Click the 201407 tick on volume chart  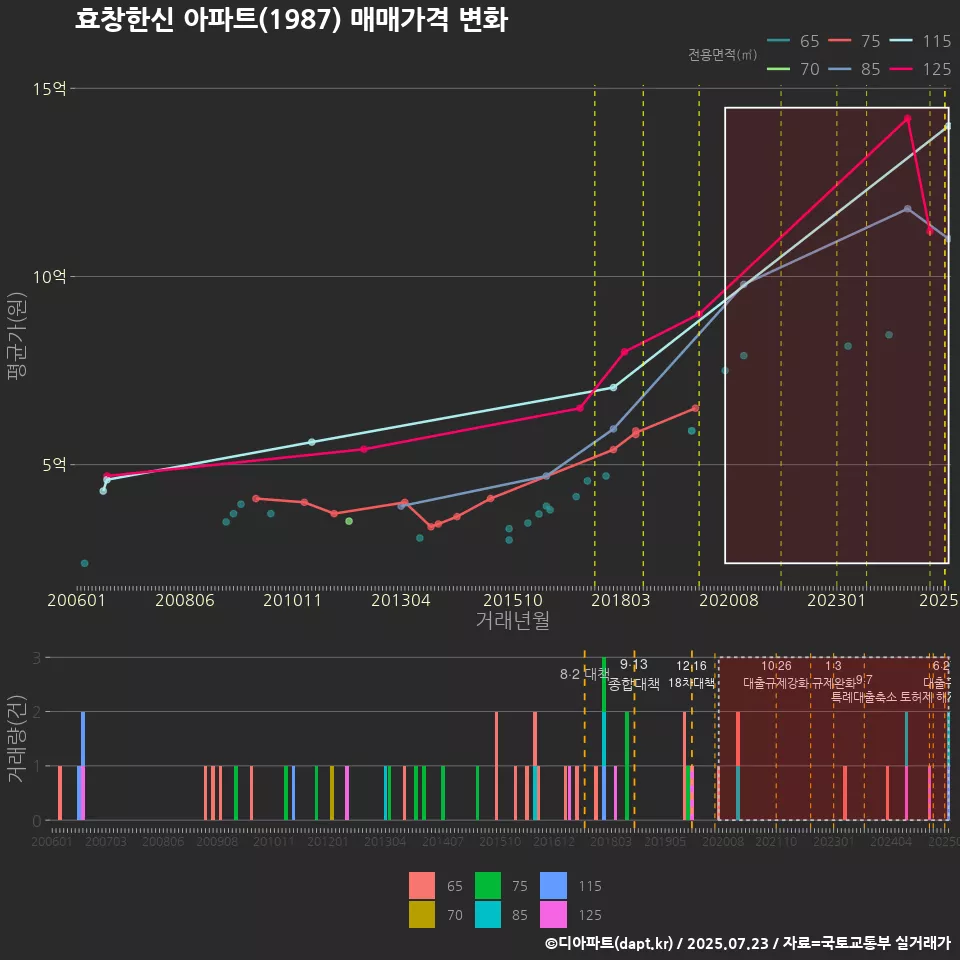click(443, 842)
